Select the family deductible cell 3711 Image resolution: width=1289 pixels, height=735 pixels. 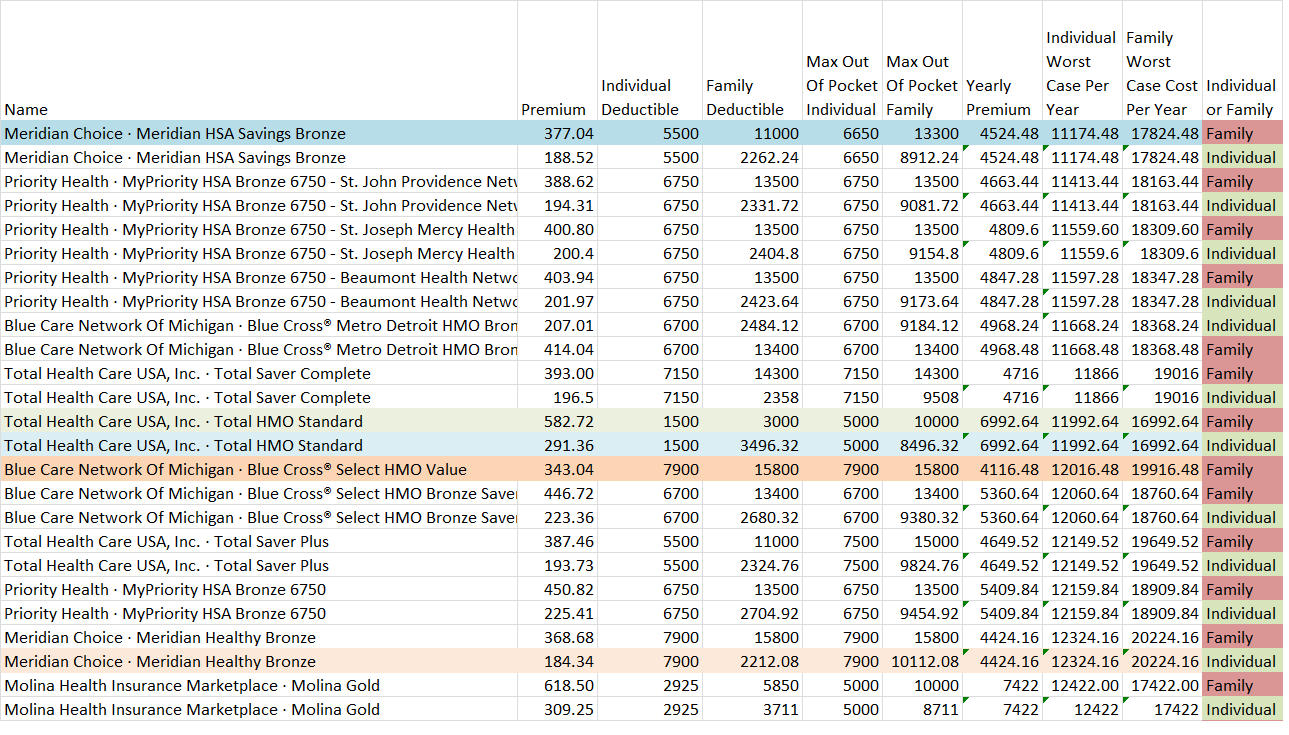click(x=752, y=709)
